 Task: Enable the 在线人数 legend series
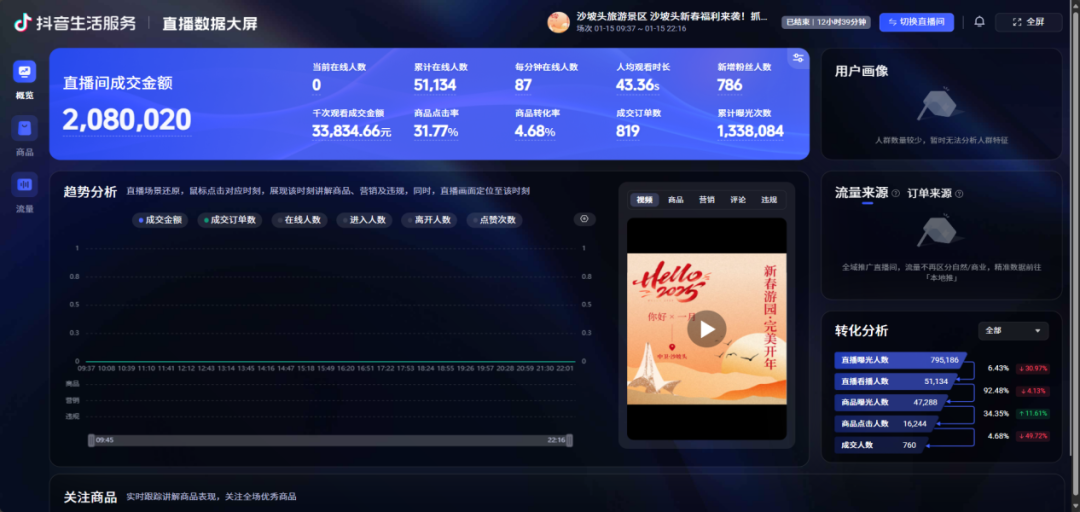pyautogui.click(x=299, y=219)
